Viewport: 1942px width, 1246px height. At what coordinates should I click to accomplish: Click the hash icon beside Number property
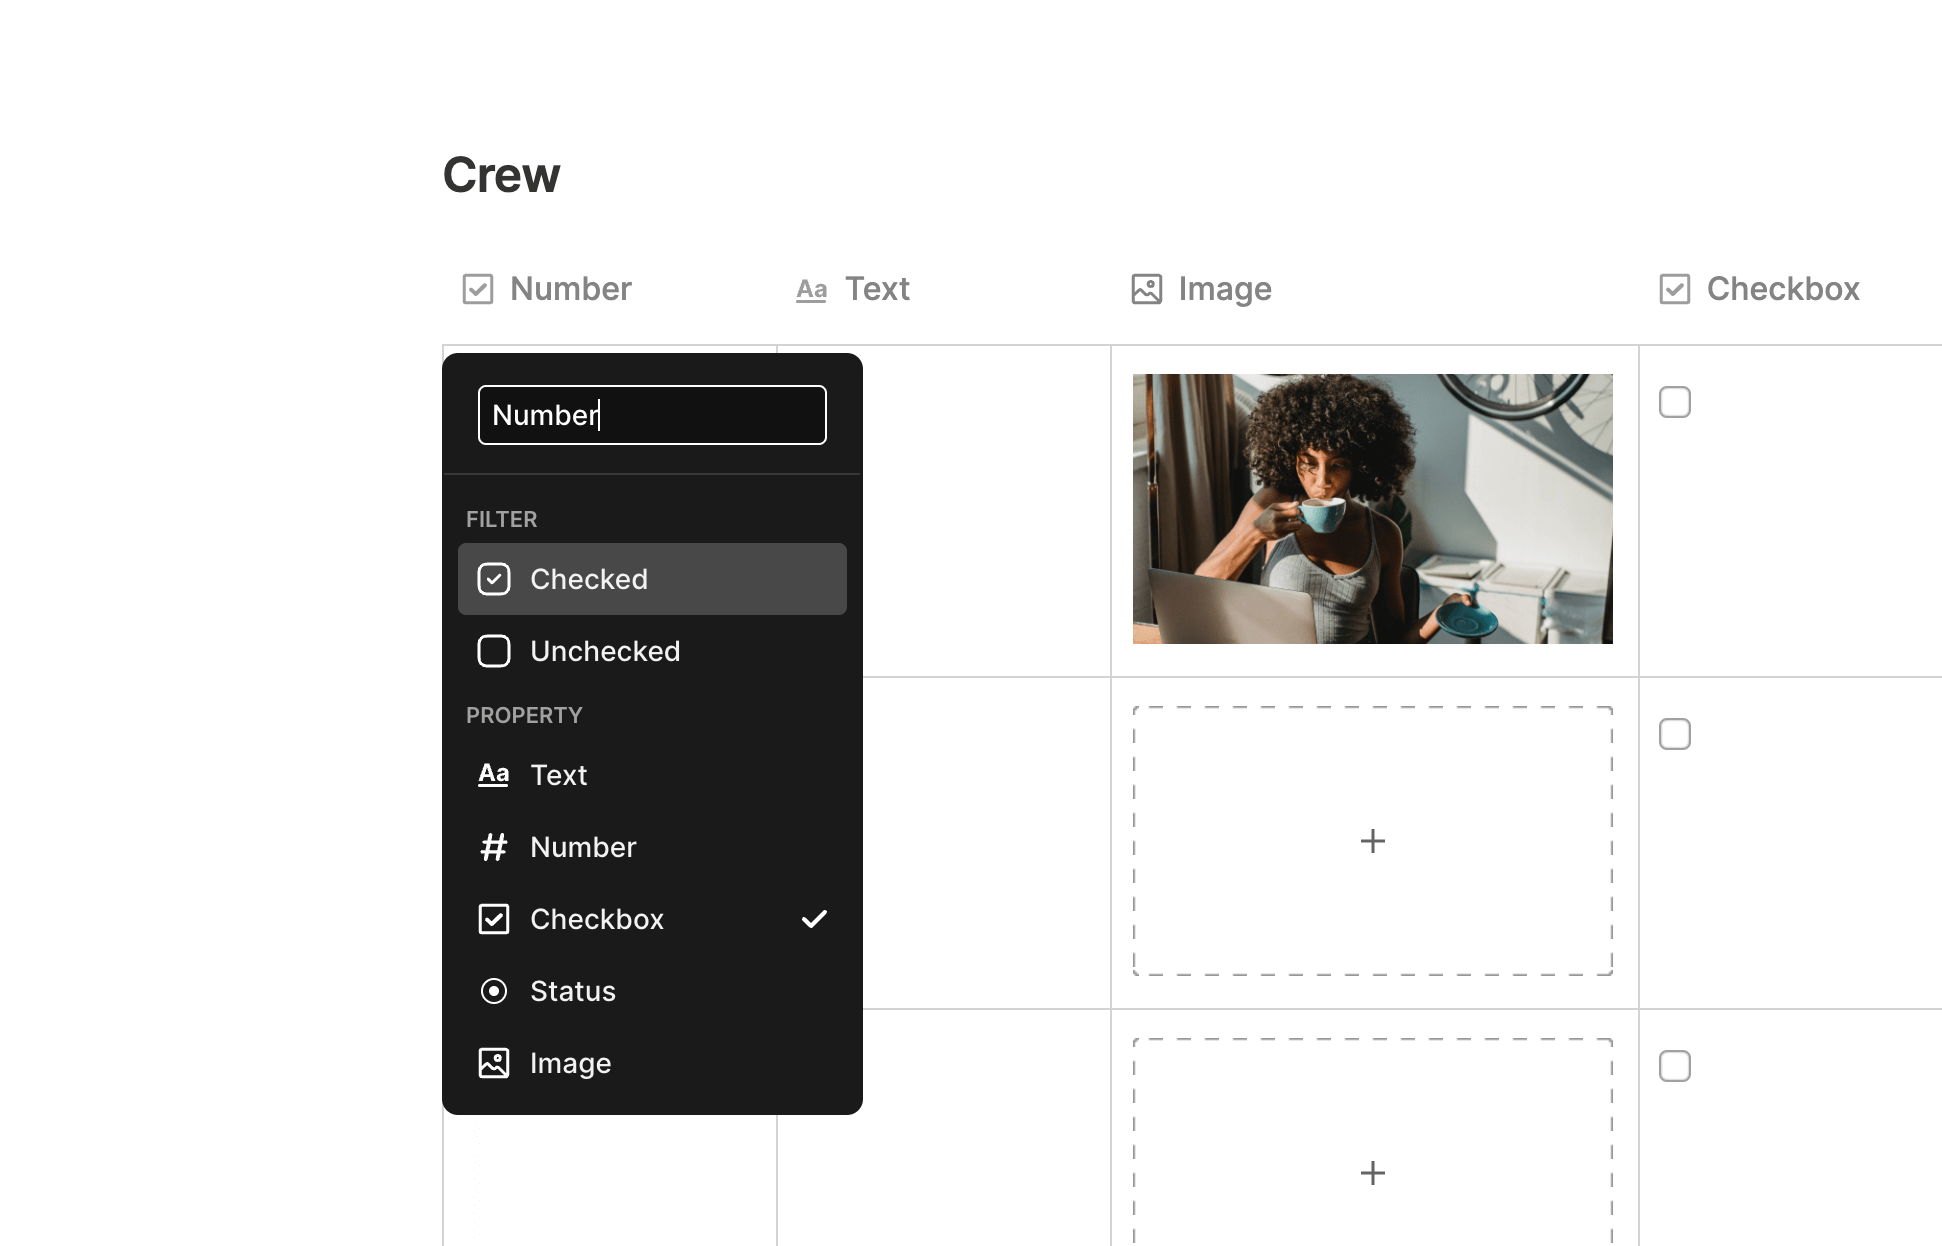[494, 847]
